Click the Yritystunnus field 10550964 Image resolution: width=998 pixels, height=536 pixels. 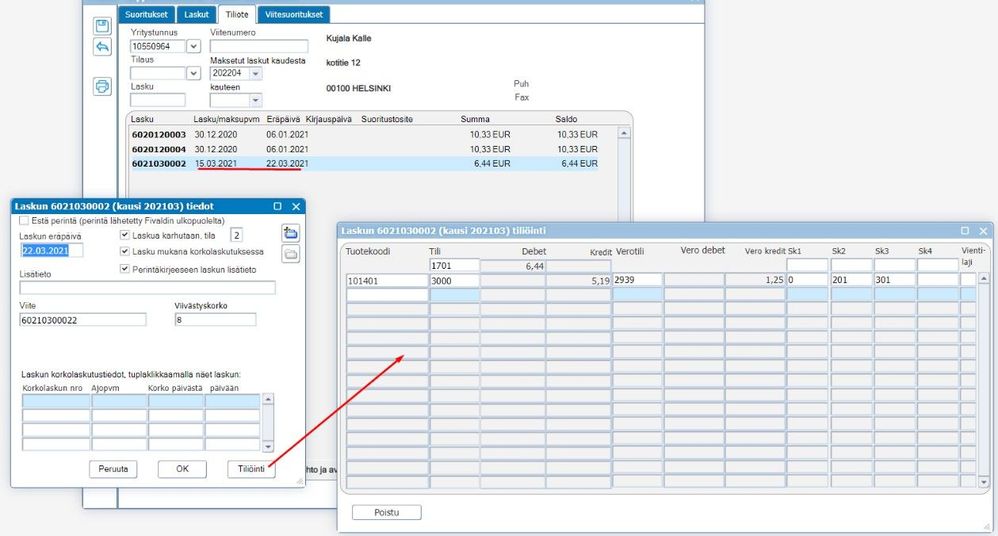coord(158,46)
